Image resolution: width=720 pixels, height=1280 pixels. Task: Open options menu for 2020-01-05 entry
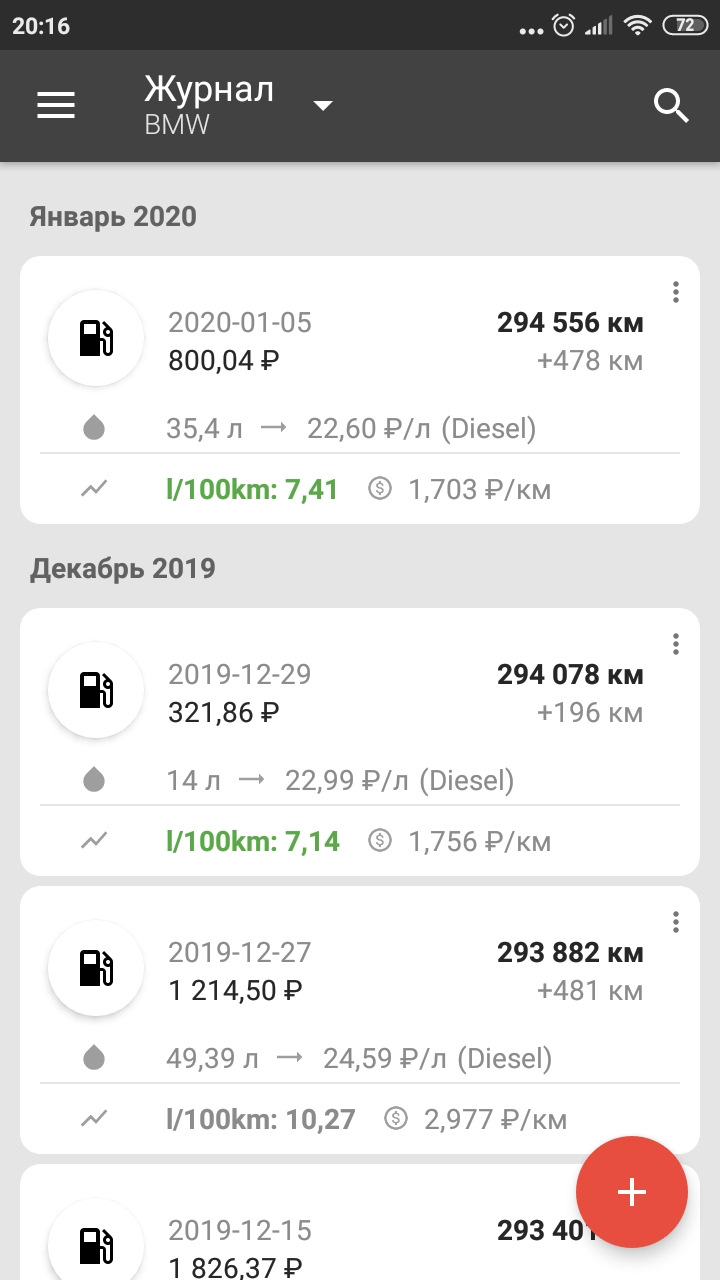[x=676, y=292]
